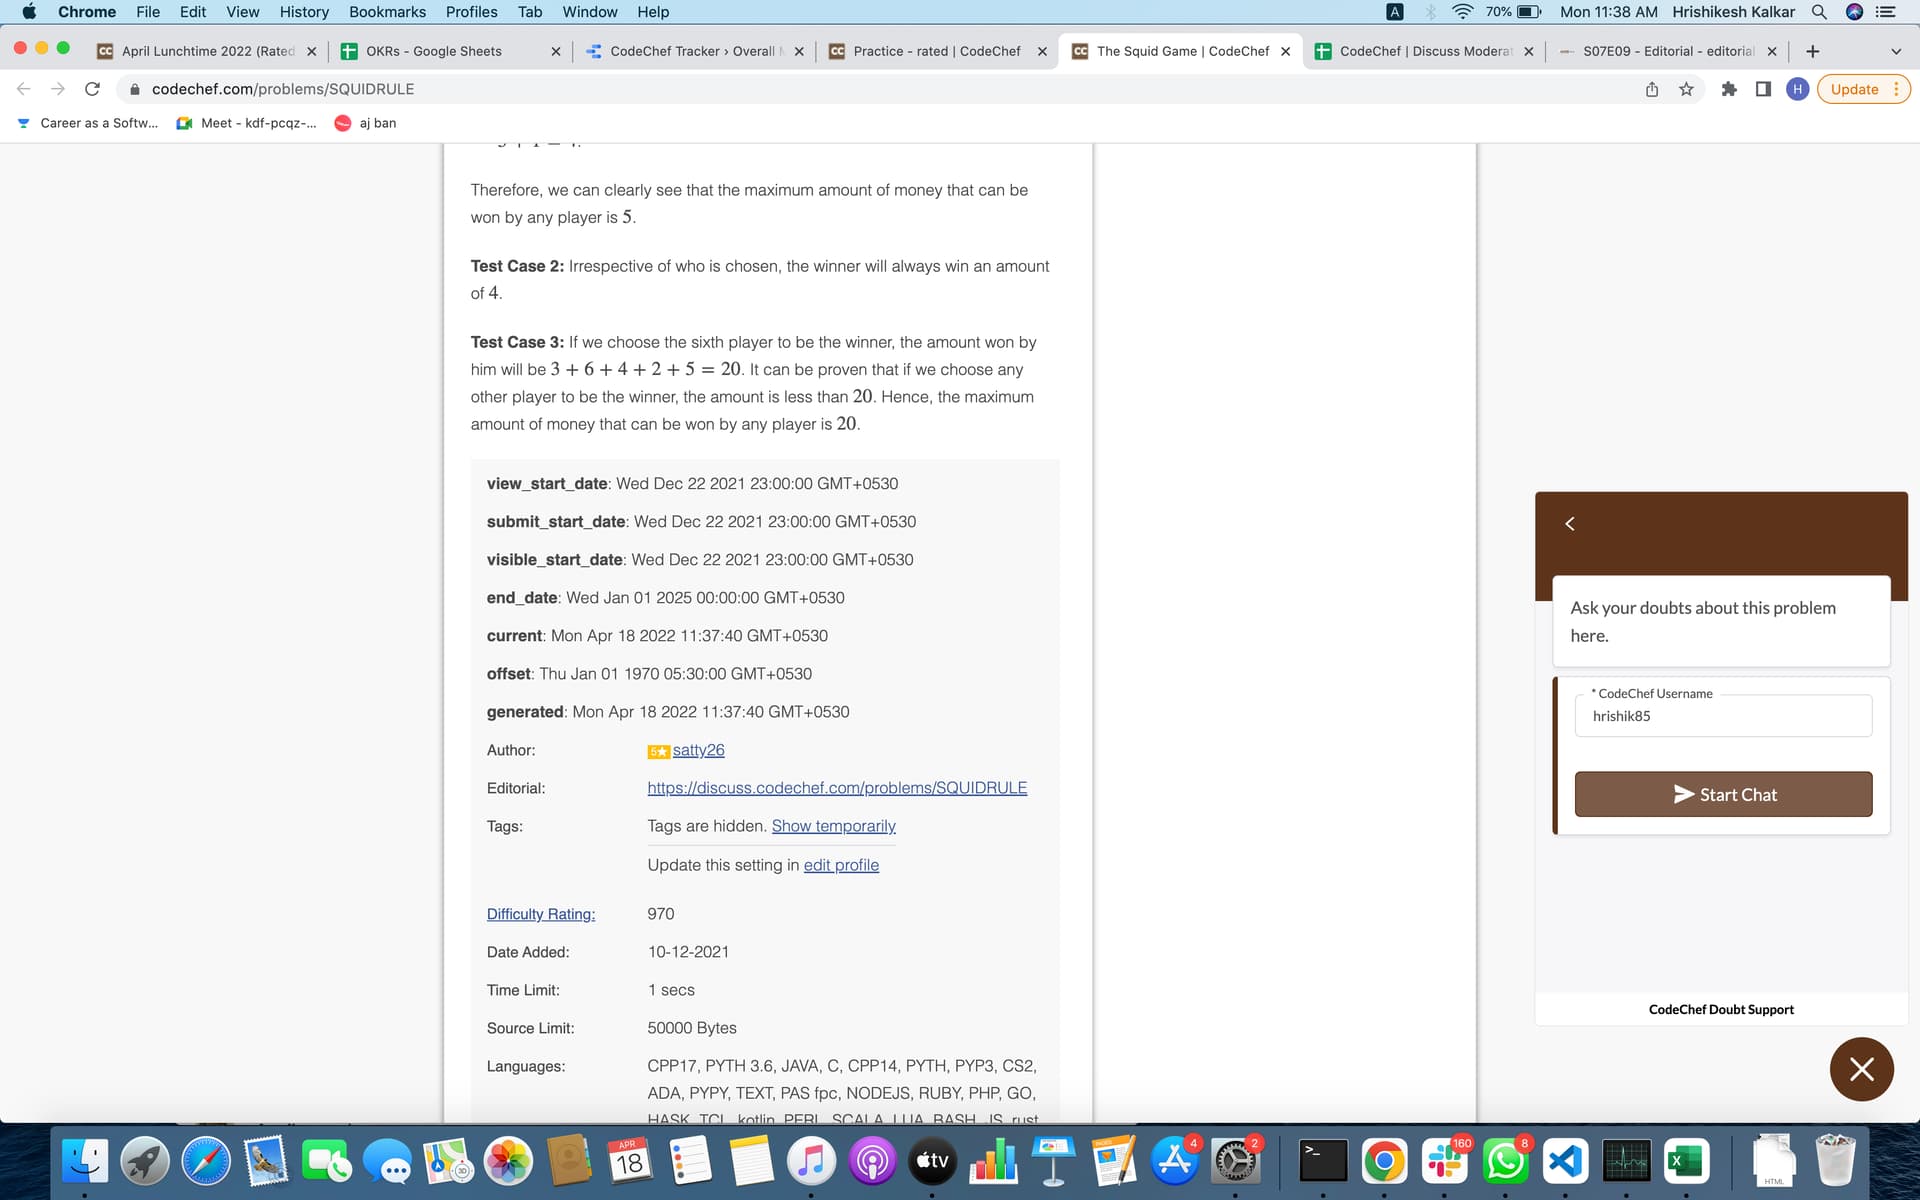1920x1200 pixels.
Task: Open Visual Studio Code from the dock
Action: coord(1565,1161)
